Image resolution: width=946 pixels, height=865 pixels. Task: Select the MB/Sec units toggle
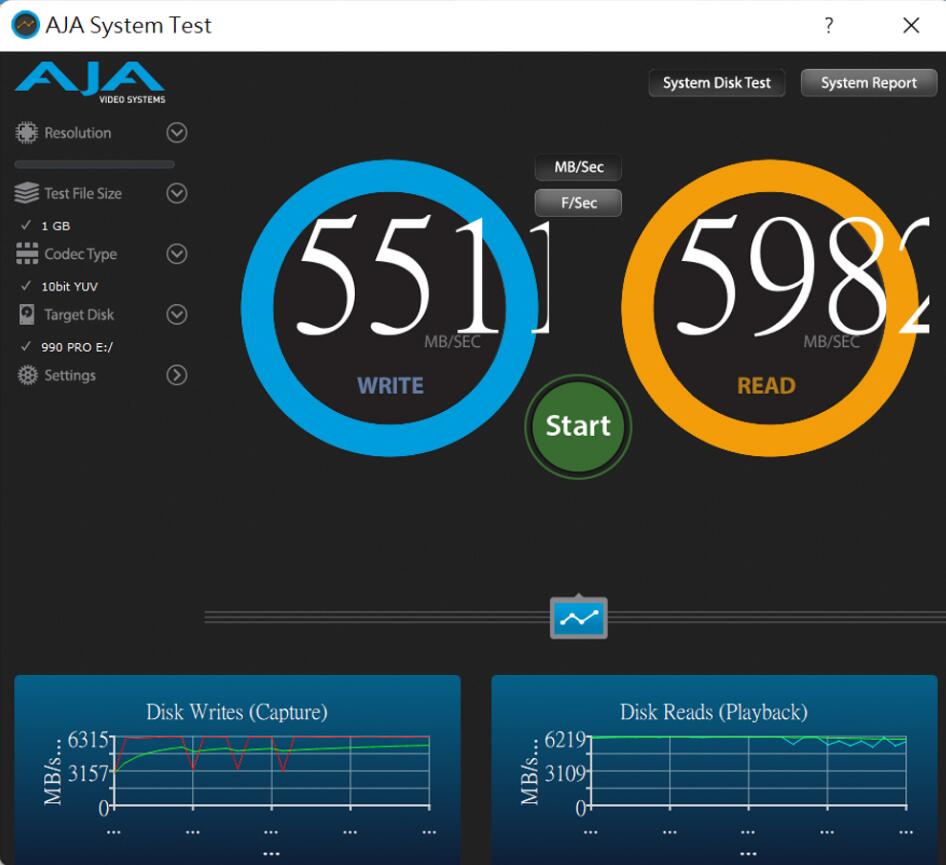[x=579, y=167]
